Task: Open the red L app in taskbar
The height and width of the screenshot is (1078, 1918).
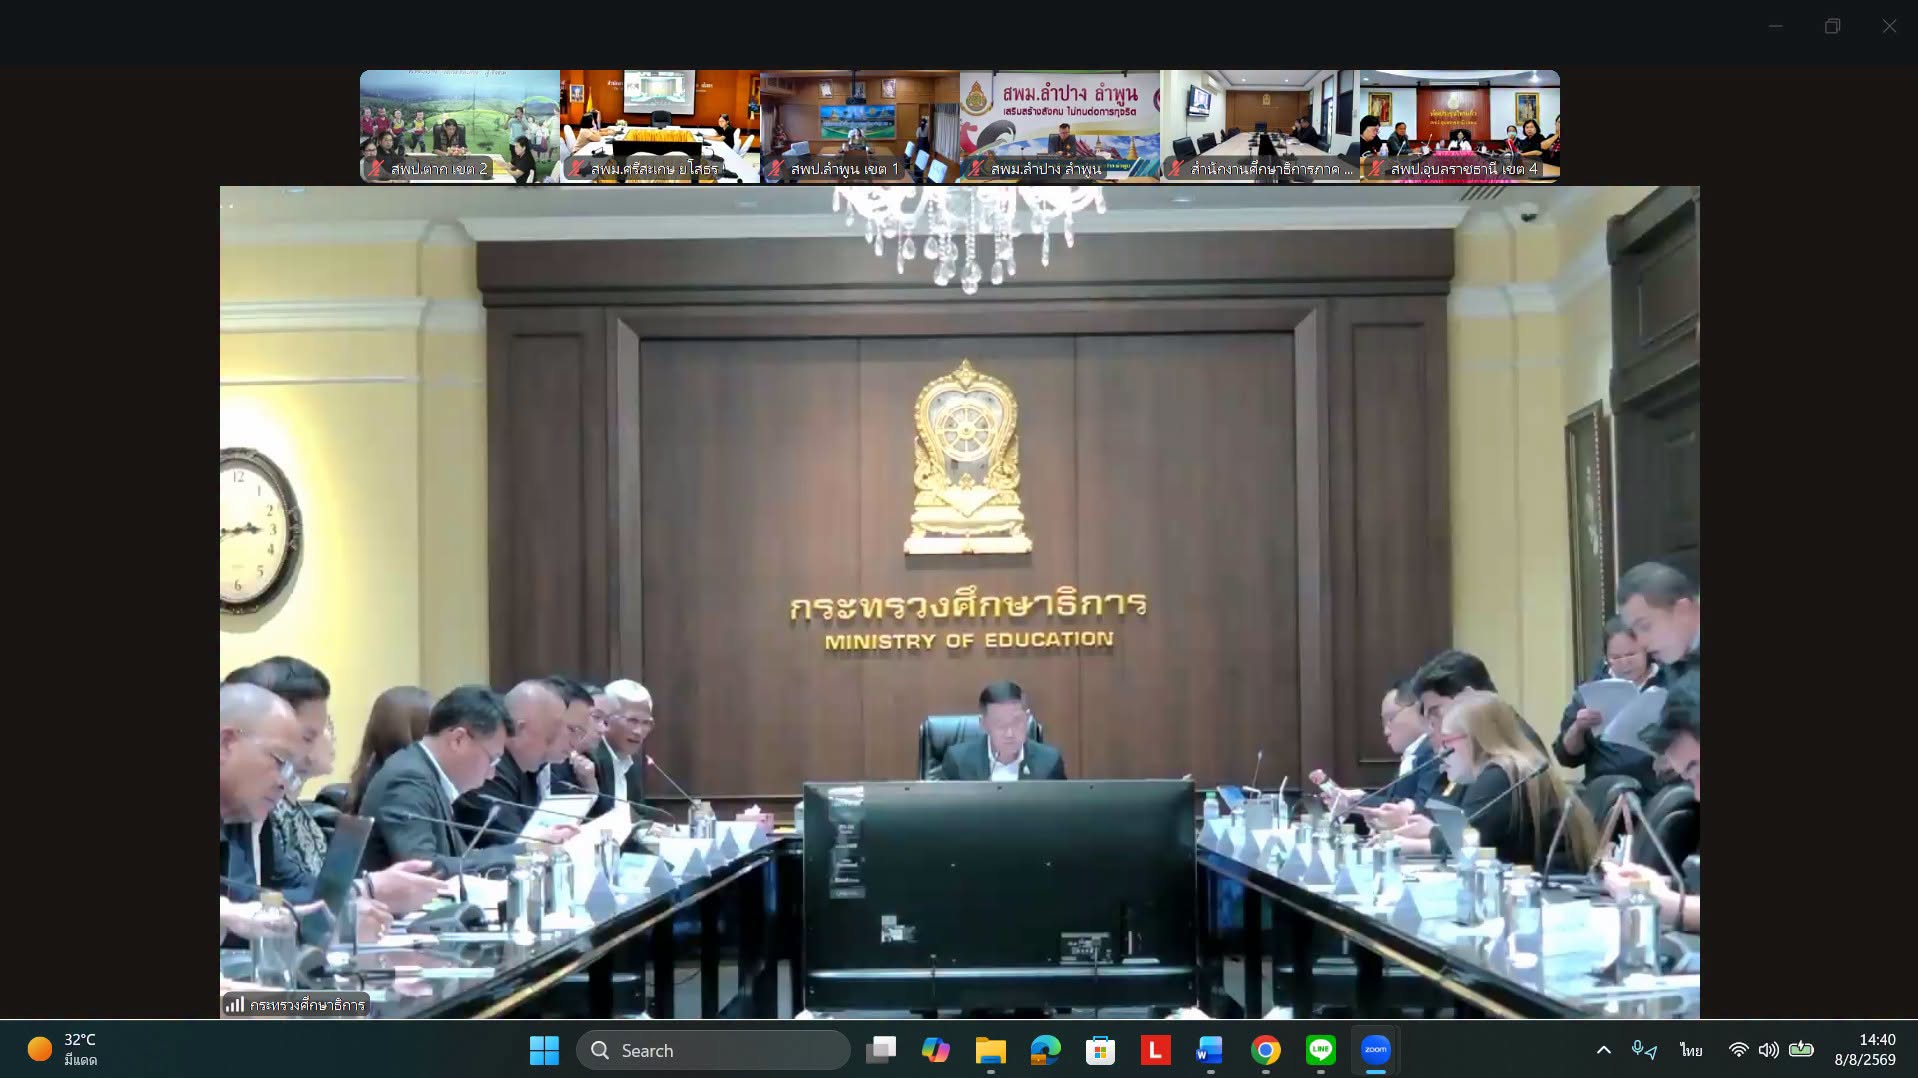Action: click(1156, 1050)
